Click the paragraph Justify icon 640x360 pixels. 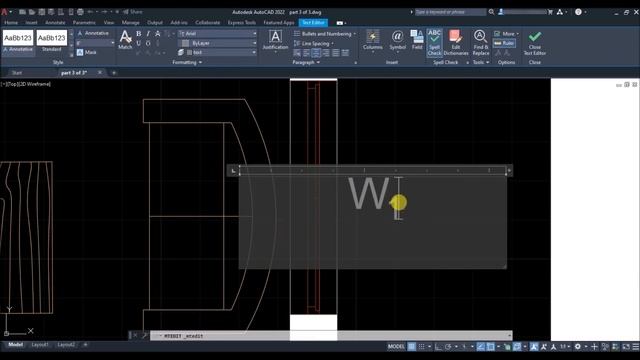pos(335,53)
